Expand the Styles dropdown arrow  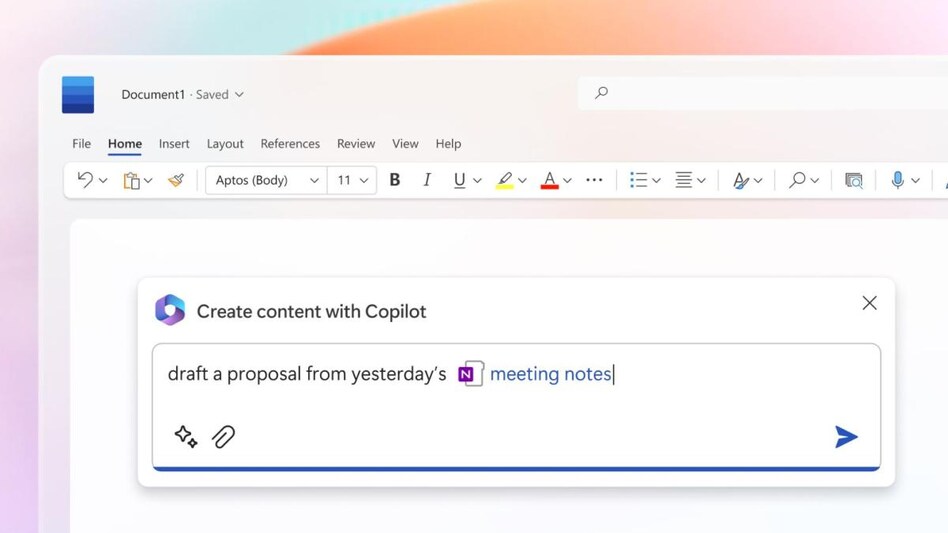click(758, 180)
